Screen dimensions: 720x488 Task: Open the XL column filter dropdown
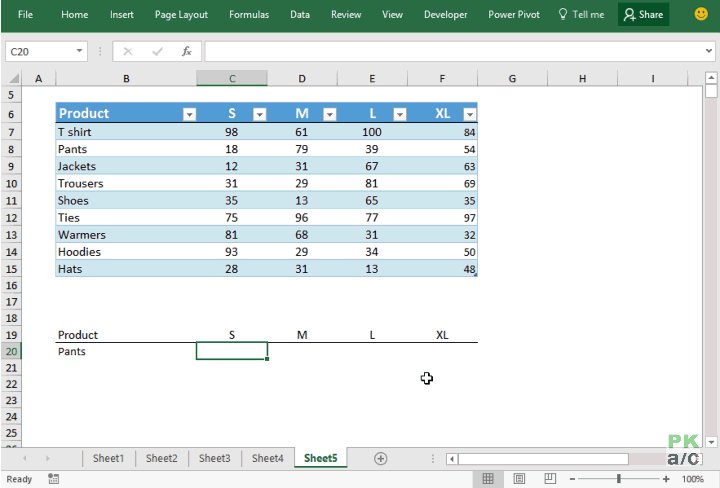tap(470, 114)
